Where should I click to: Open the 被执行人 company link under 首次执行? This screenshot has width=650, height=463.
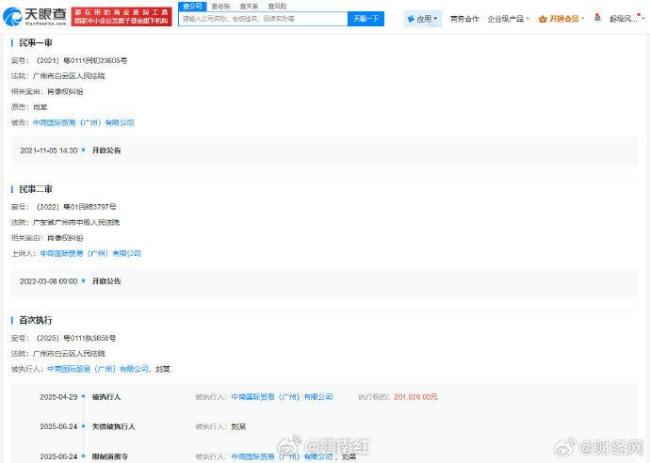[x=98, y=369]
